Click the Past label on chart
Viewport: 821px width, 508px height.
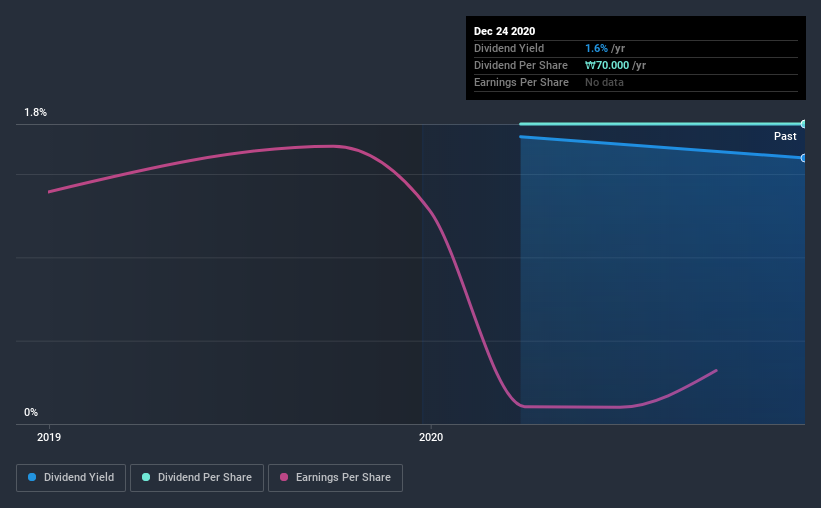click(785, 136)
